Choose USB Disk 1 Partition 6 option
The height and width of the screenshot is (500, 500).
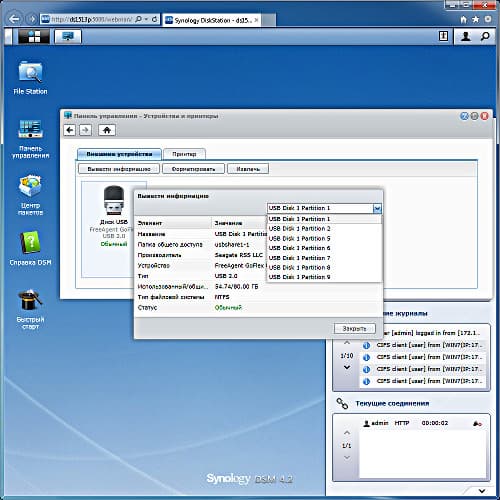[x=324, y=248]
